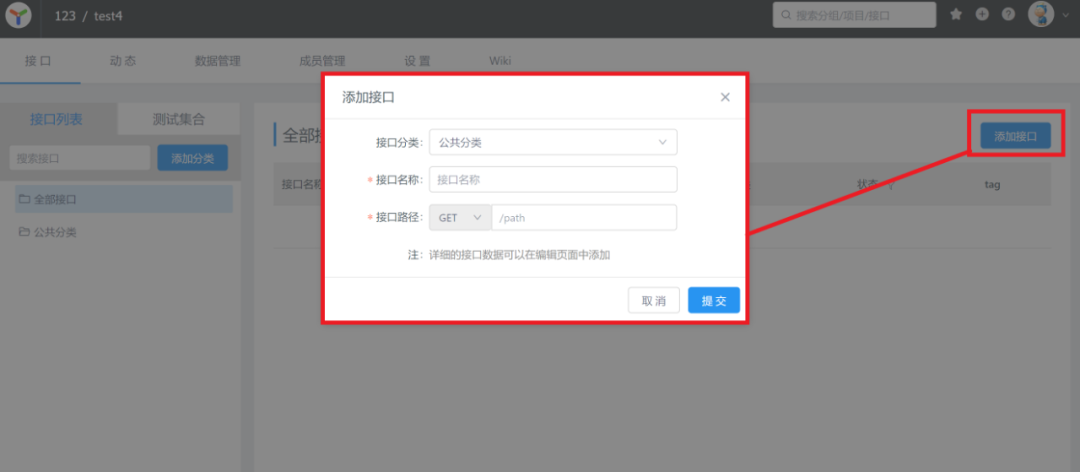This screenshot has width=1080, height=472.
Task: Select 全部接口 in the sidebar tree
Action: click(124, 199)
